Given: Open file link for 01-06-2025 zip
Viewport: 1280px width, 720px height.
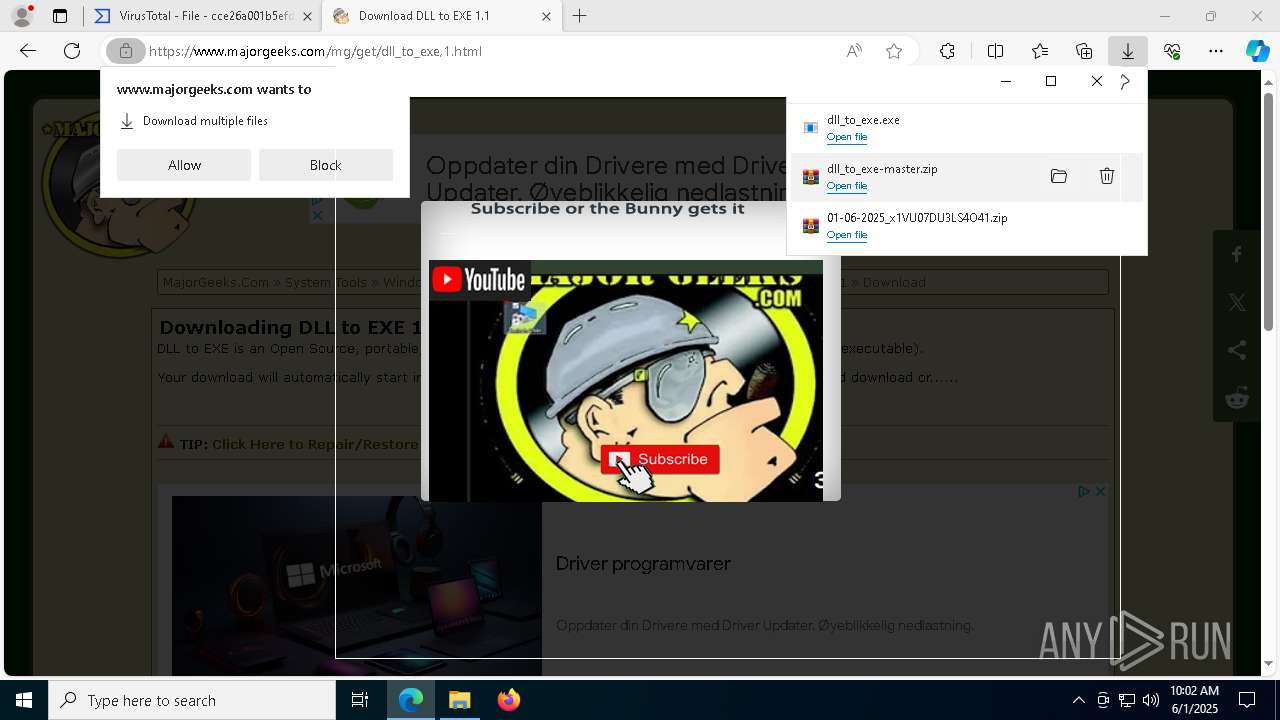Looking at the screenshot, I should [847, 235].
